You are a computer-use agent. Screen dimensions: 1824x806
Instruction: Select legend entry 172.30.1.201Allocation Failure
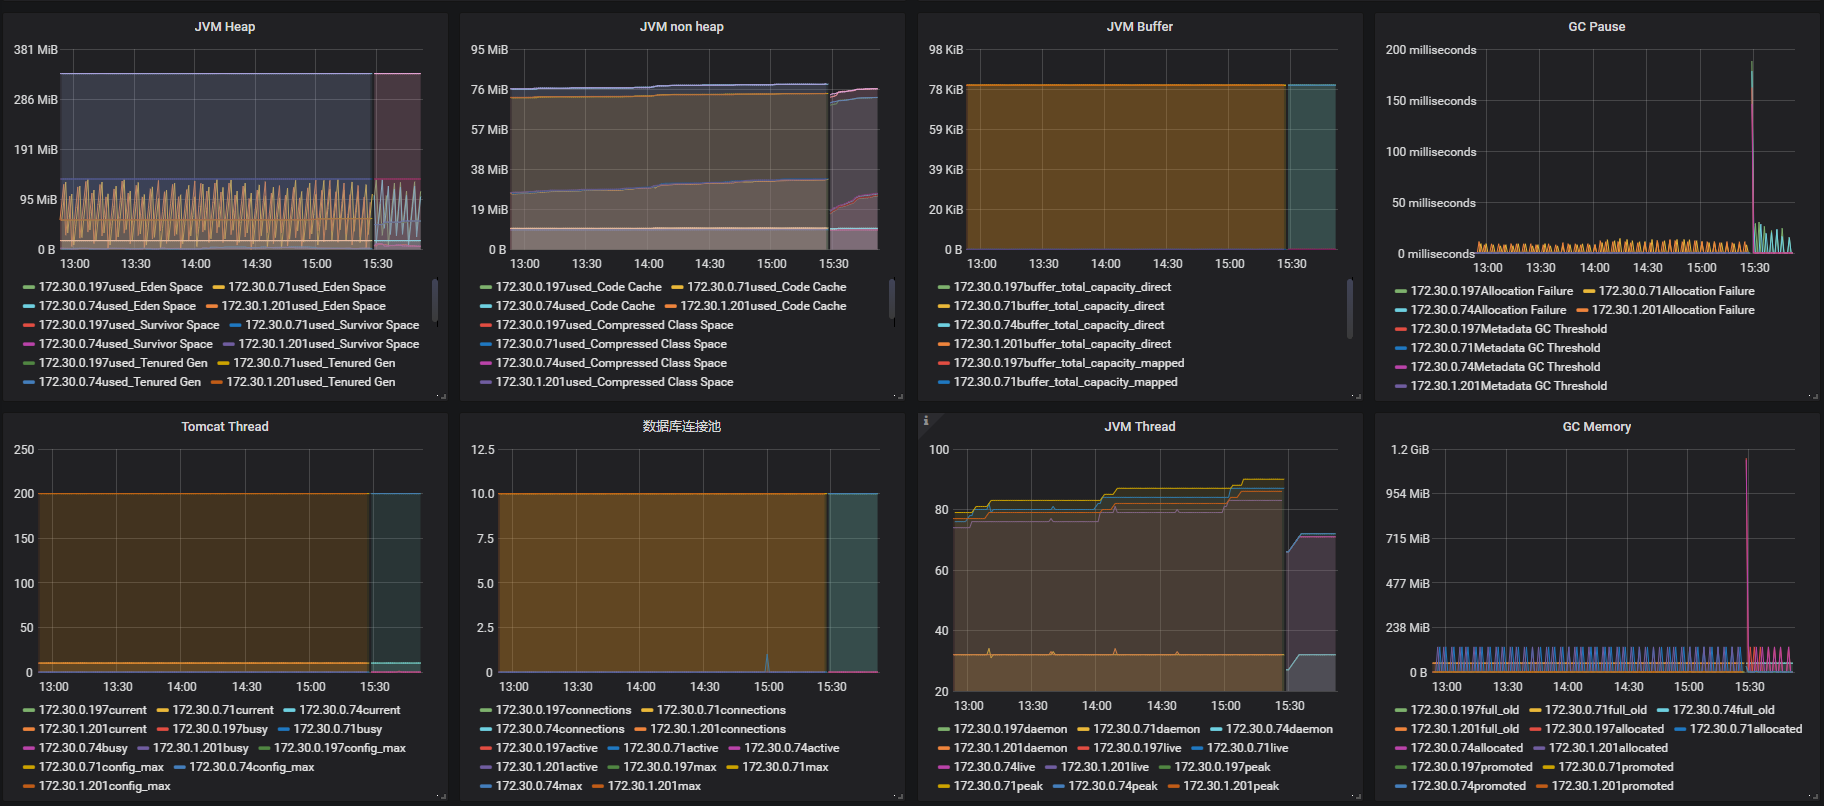[x=1673, y=310]
